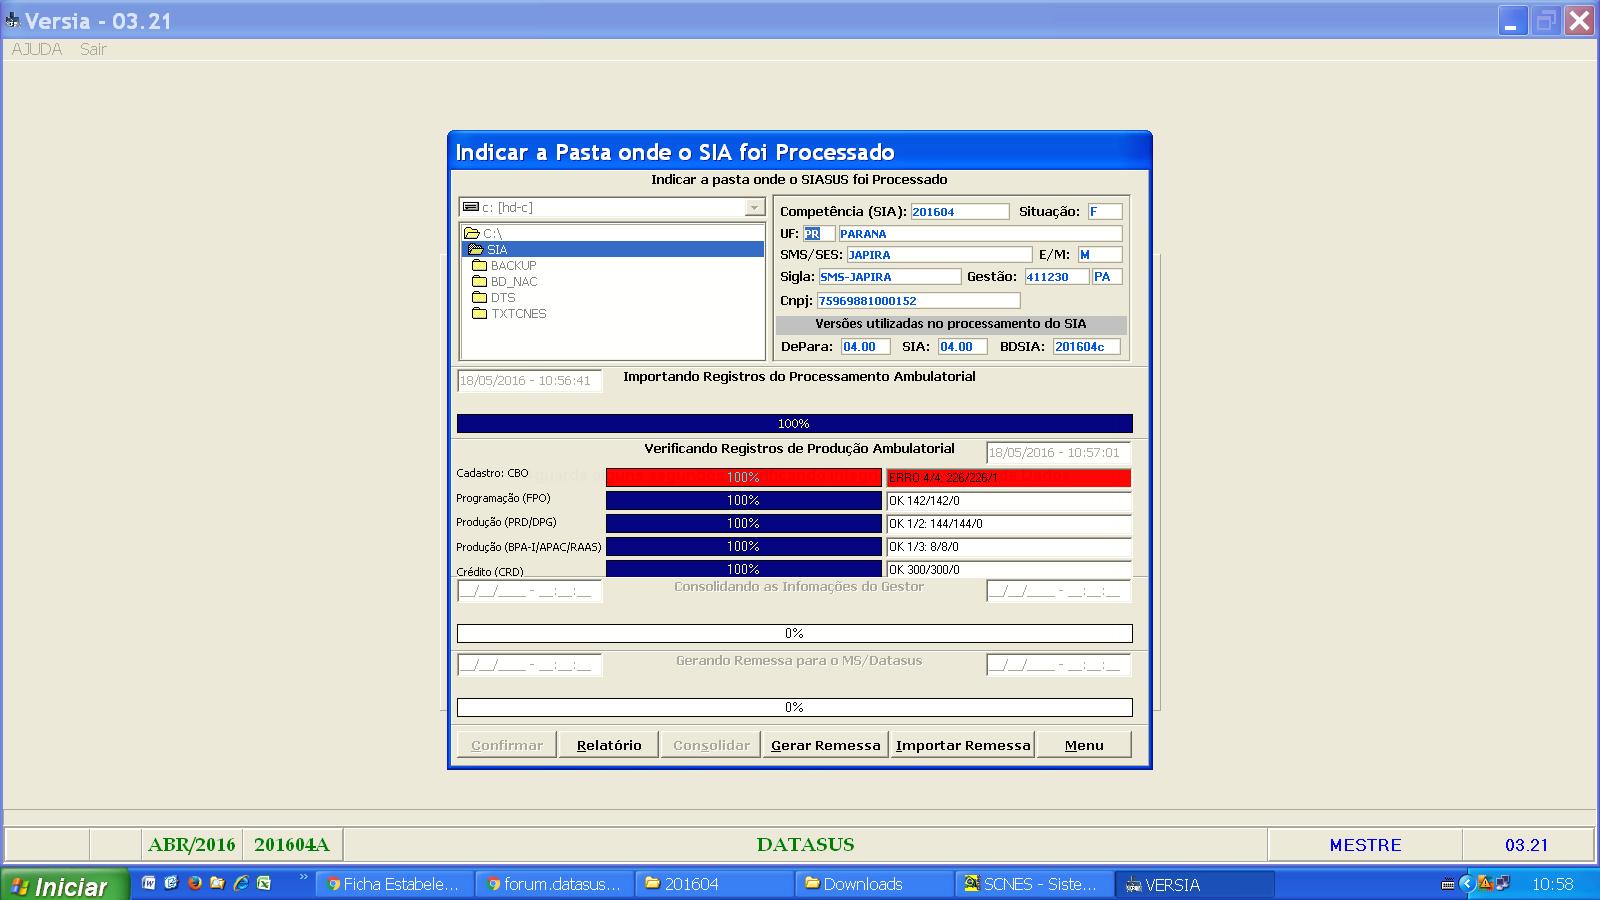Open Internet Explorer quick launch icon
Viewport: 1600px width, 900px height.
pos(241,883)
